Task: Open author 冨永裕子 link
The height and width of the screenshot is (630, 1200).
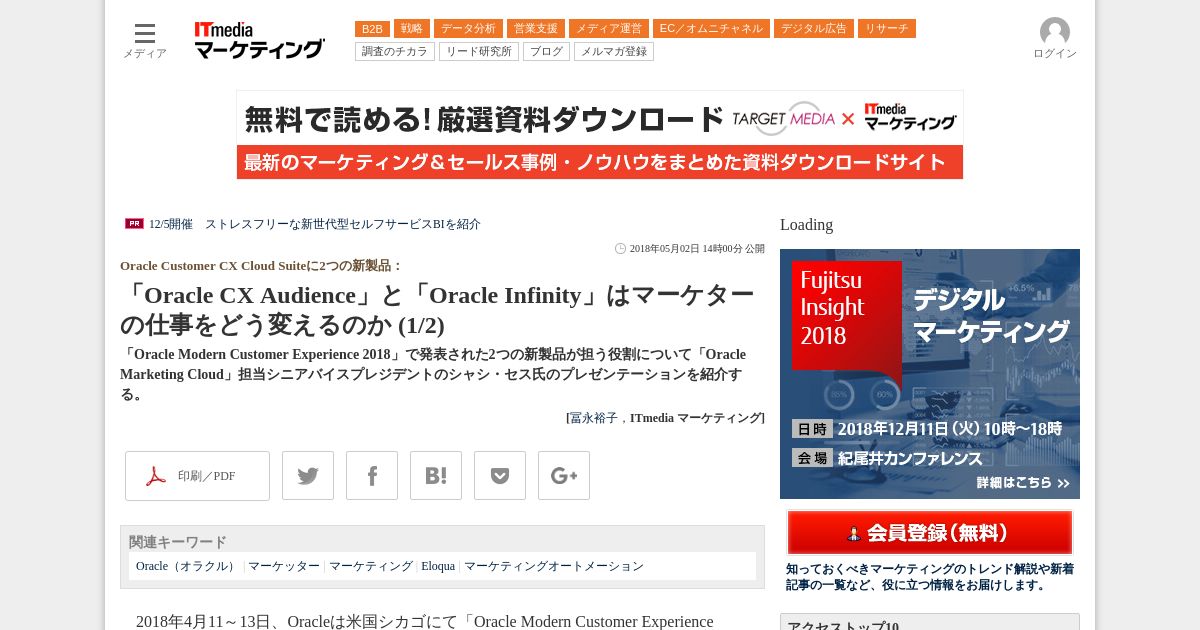Action: click(594, 418)
